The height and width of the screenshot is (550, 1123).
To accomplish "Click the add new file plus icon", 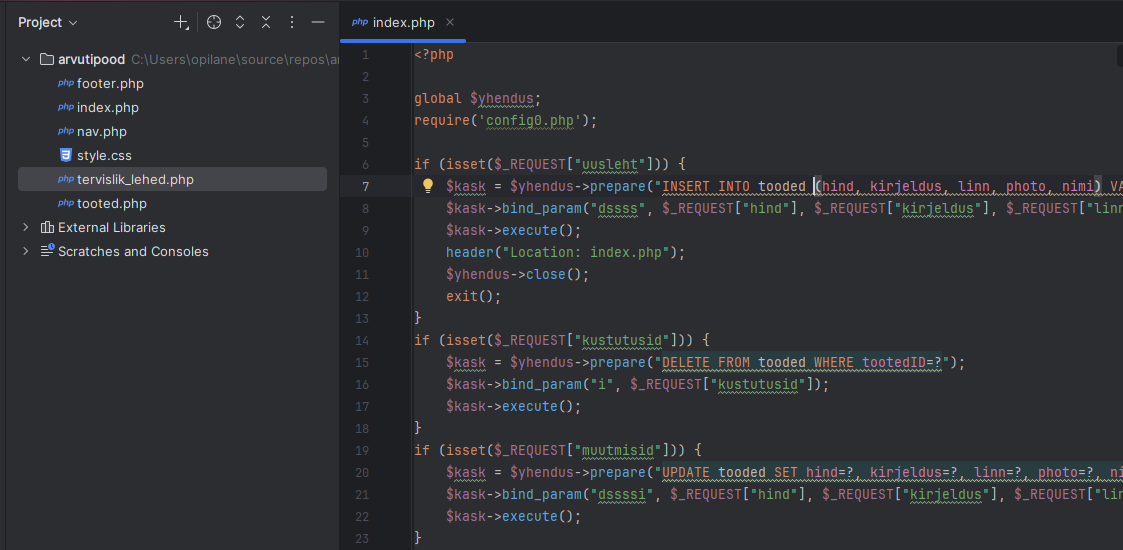I will (180, 22).
